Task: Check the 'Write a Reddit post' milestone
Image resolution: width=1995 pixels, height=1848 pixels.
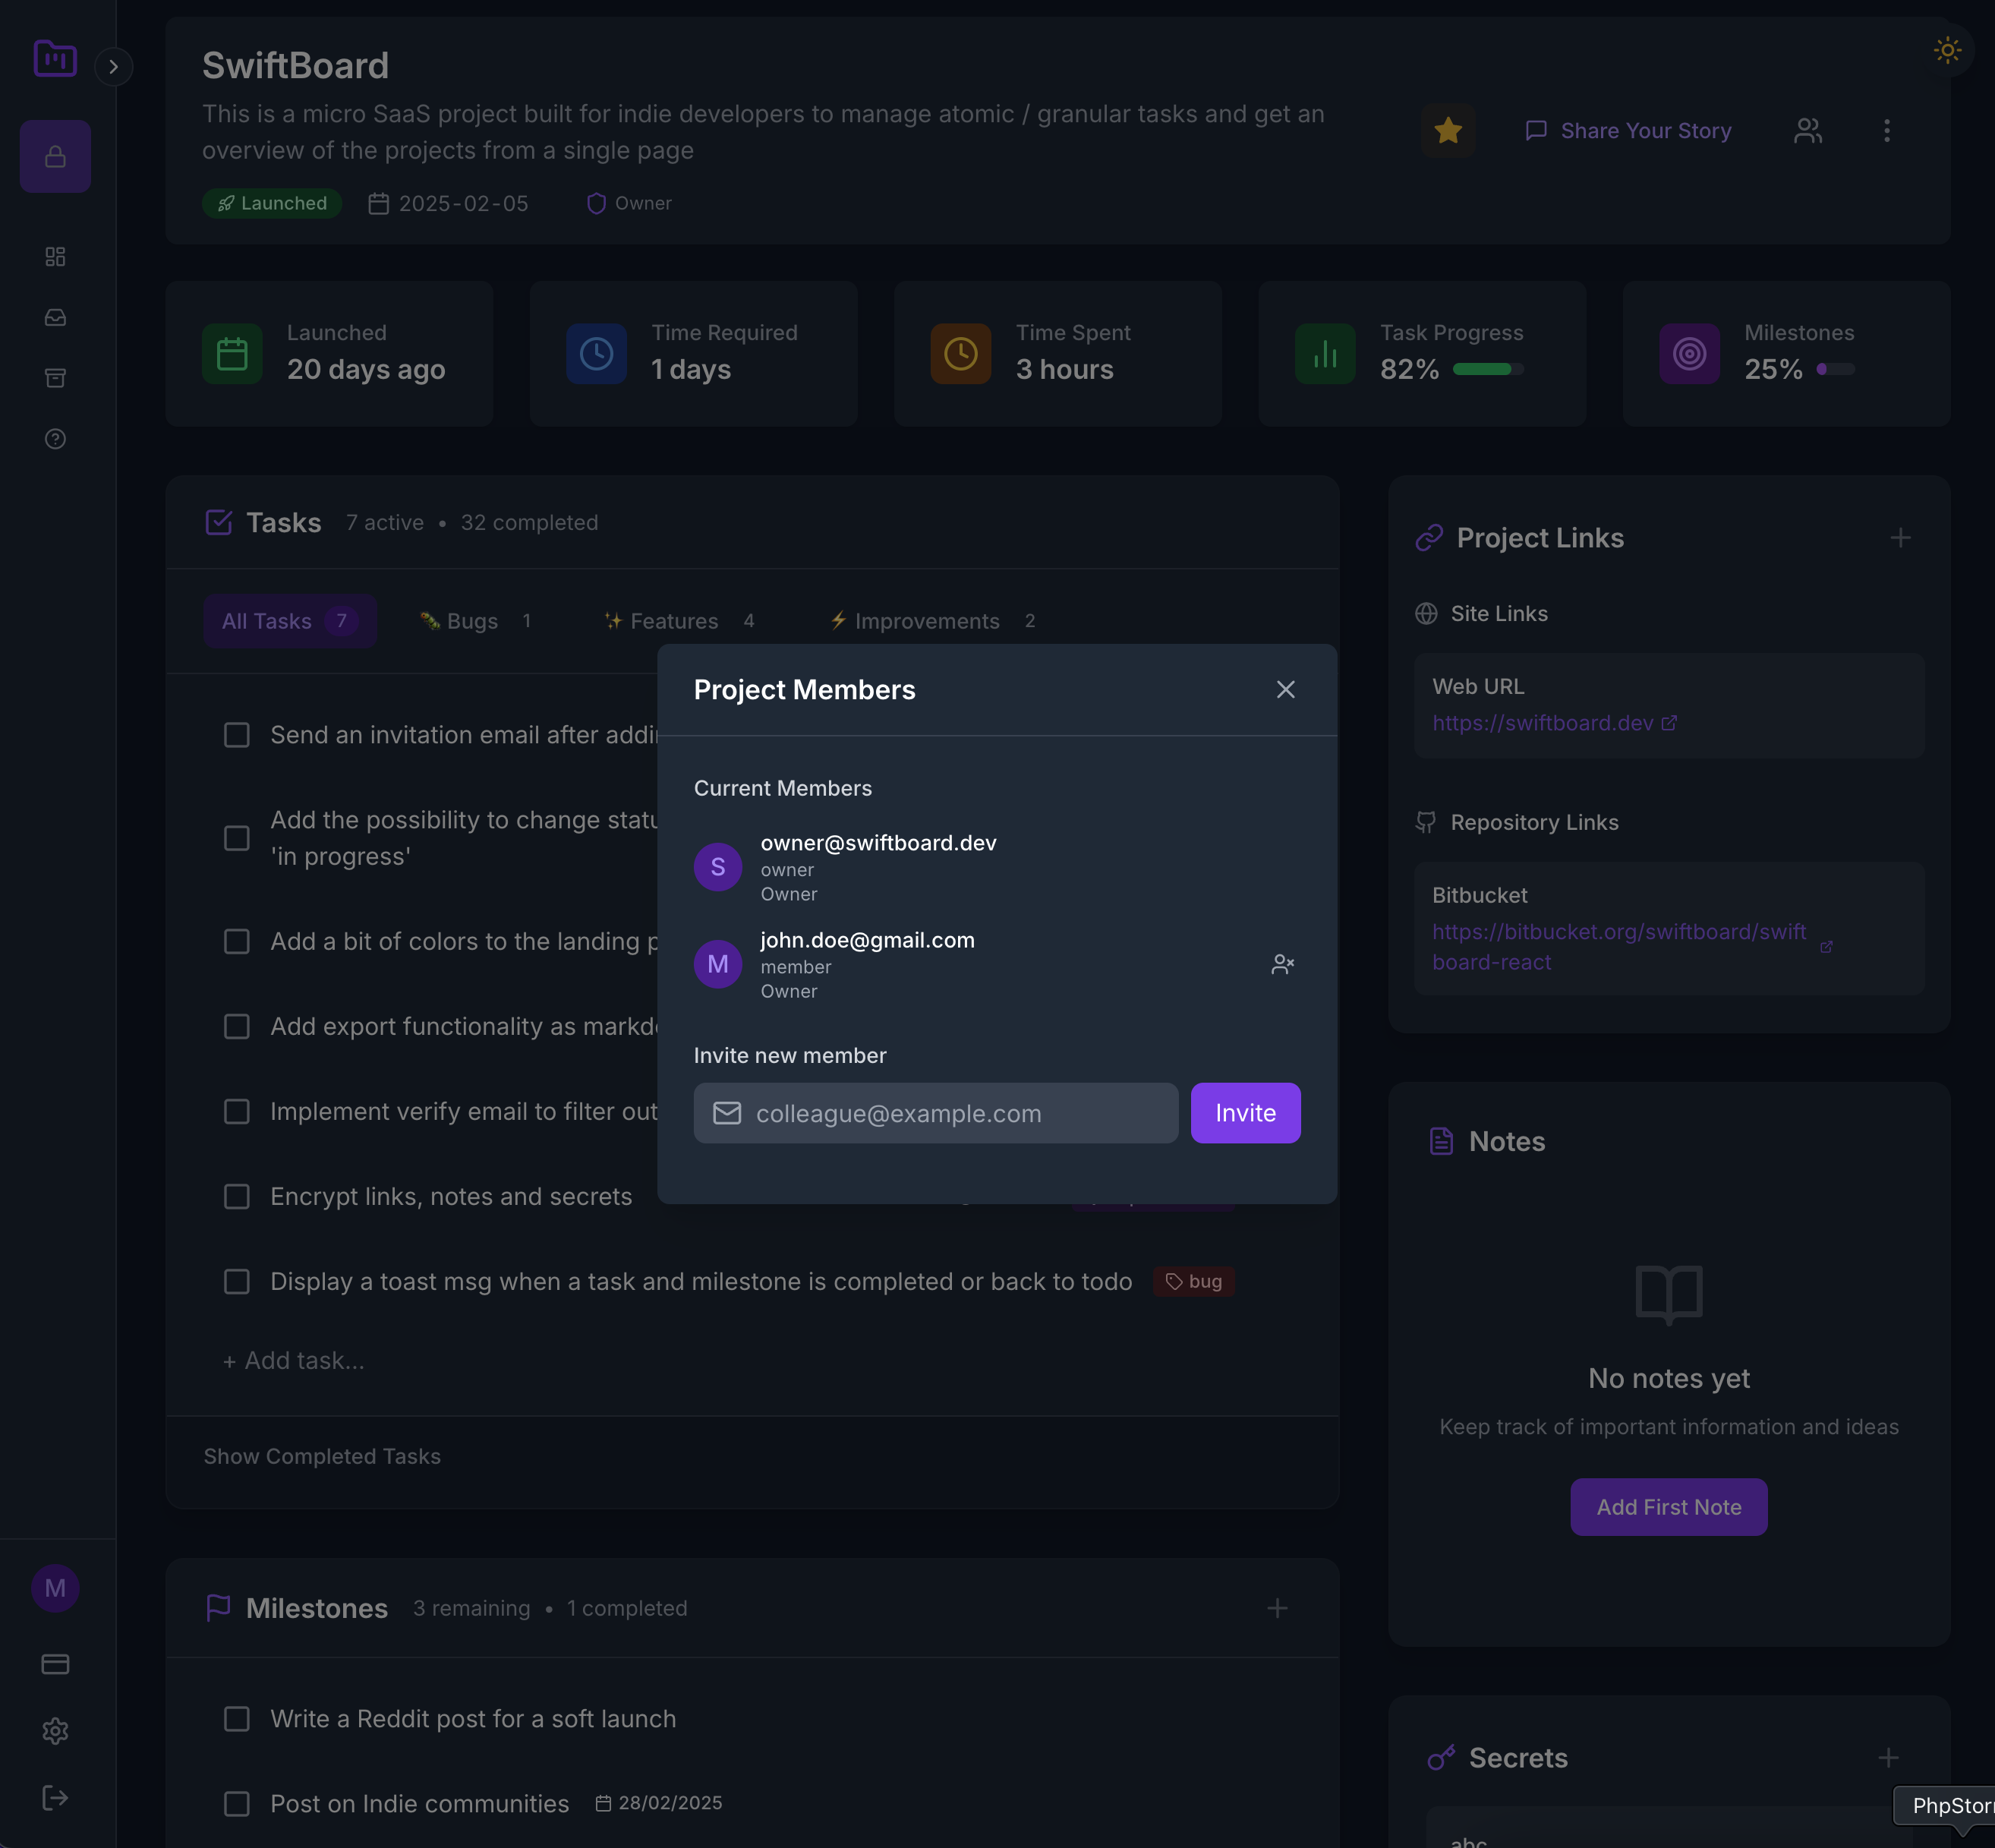Action: (237, 1719)
